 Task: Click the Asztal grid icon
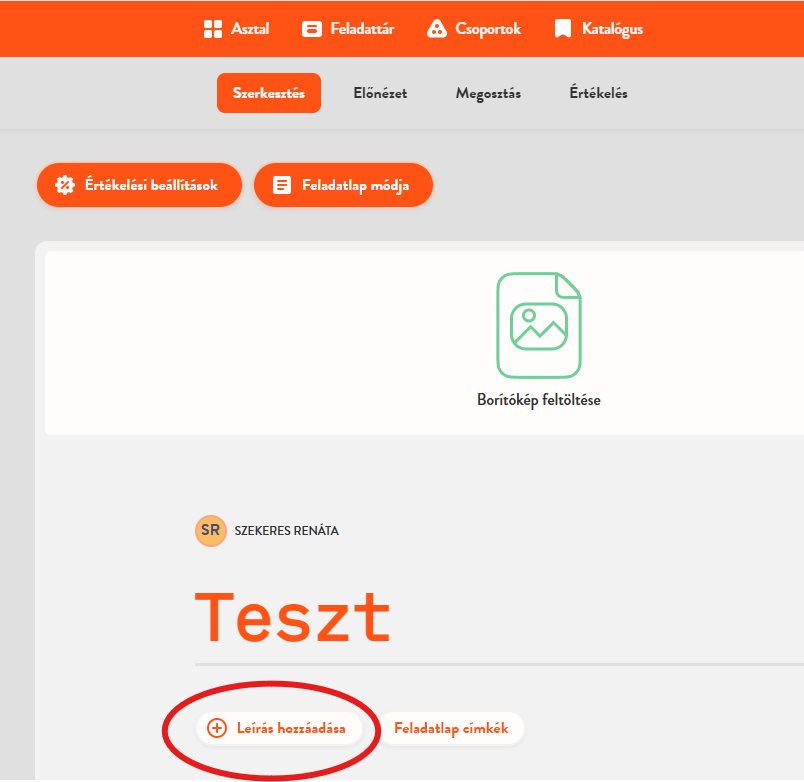[212, 29]
